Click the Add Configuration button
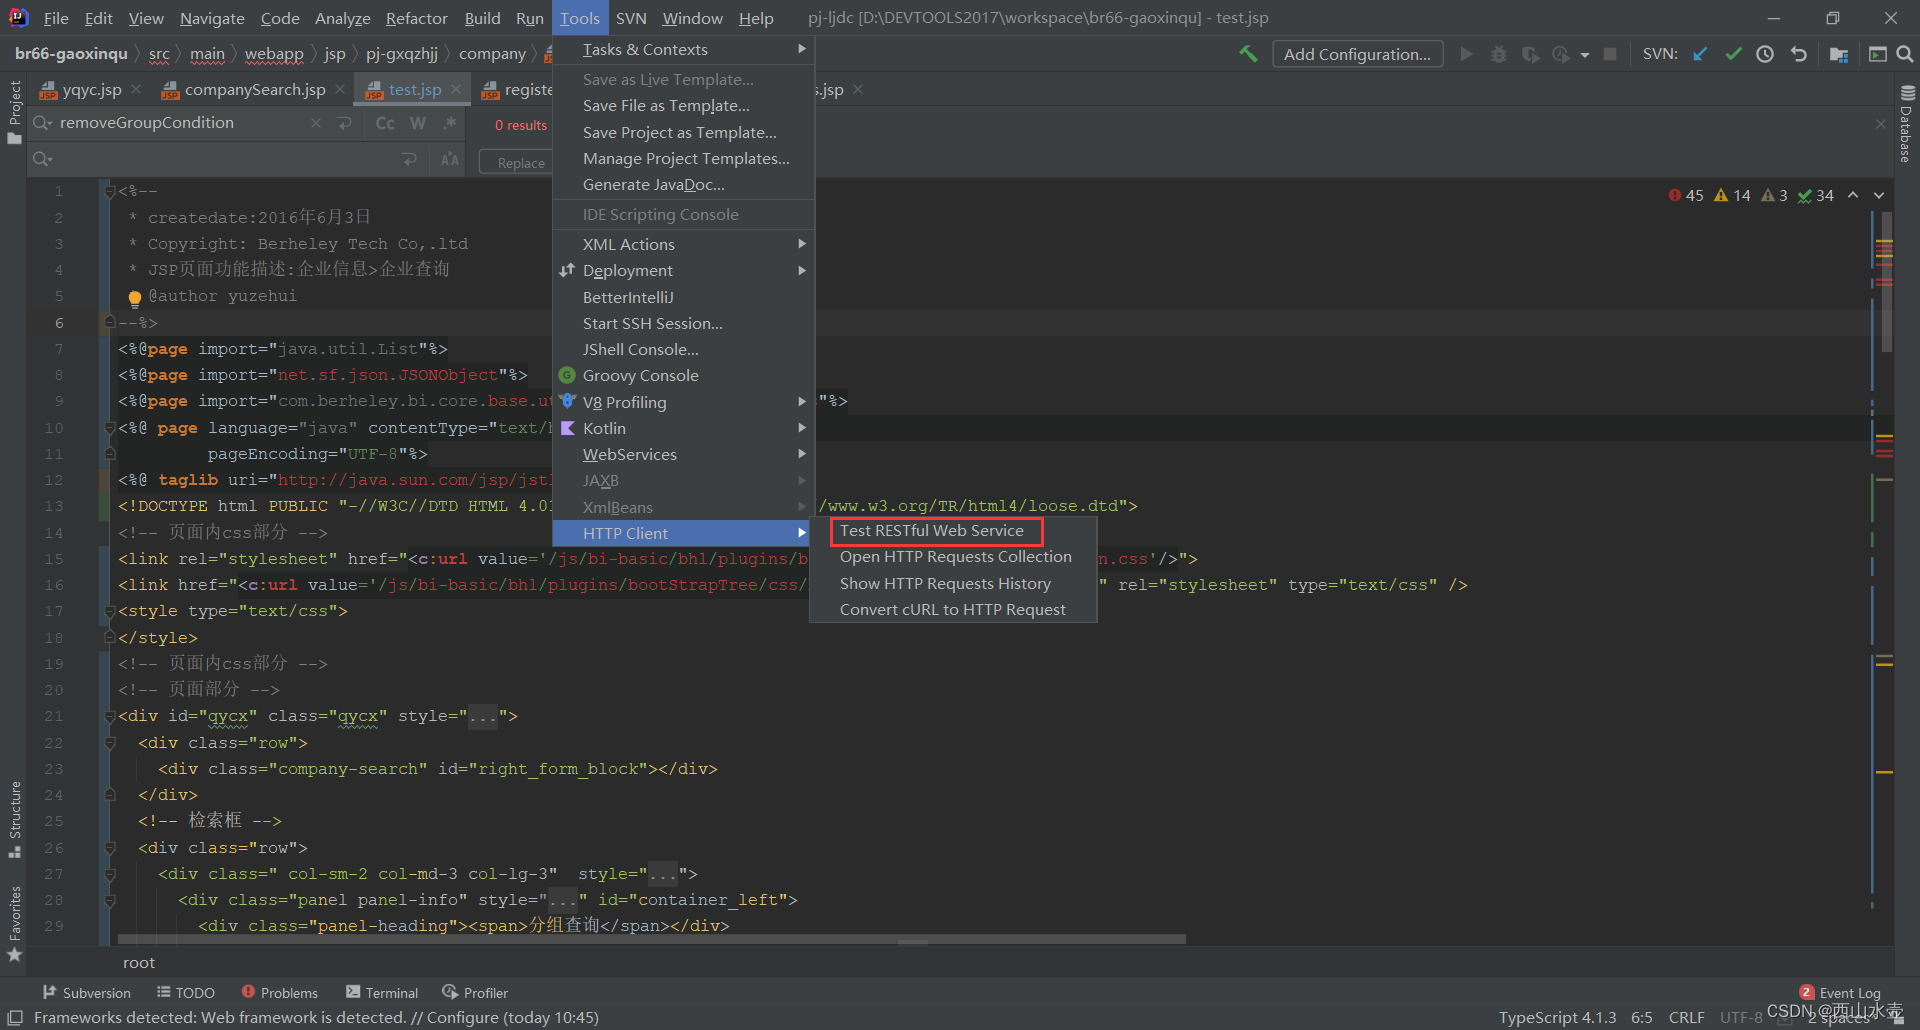 coord(1357,54)
